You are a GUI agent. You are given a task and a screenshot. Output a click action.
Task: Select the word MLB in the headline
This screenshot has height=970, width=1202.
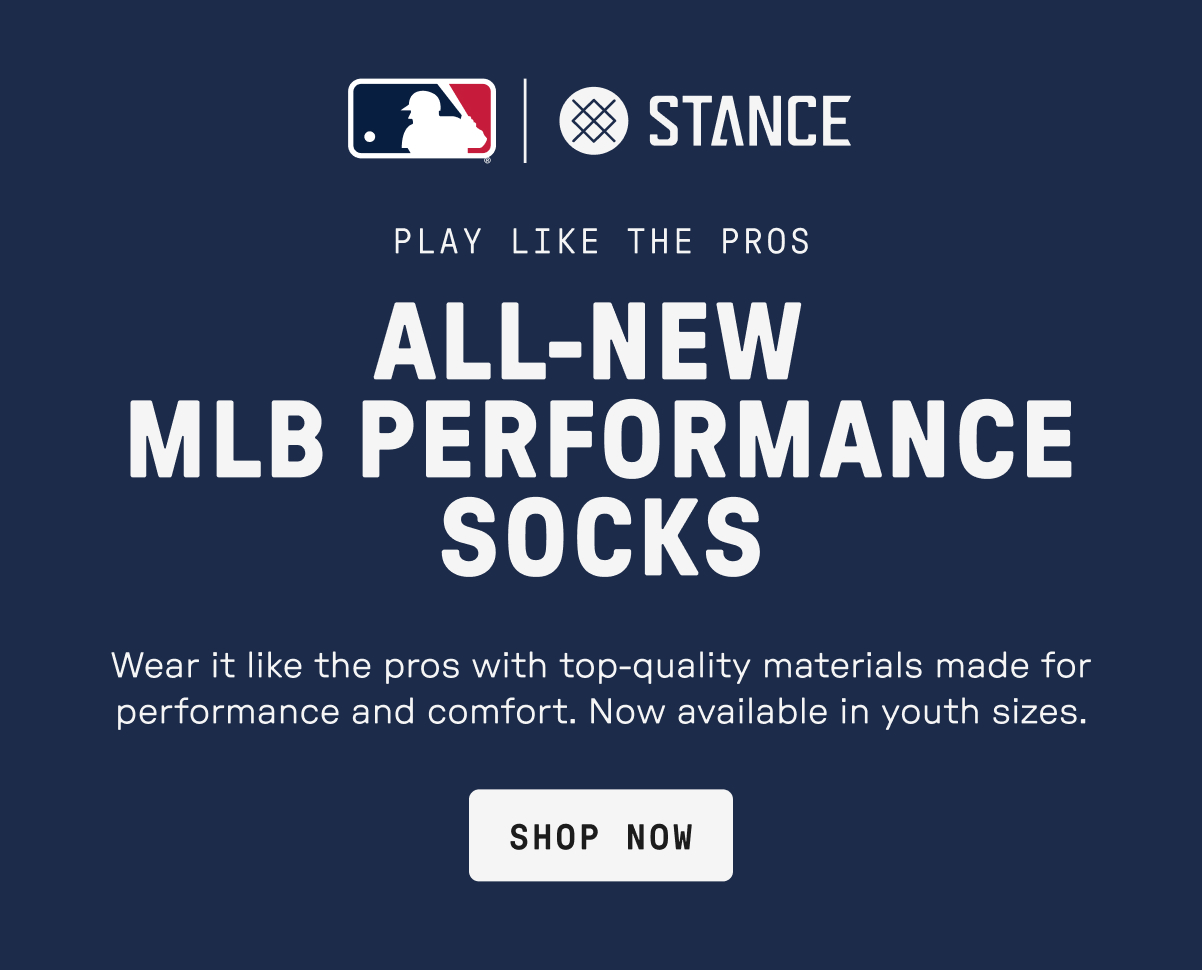(x=227, y=439)
